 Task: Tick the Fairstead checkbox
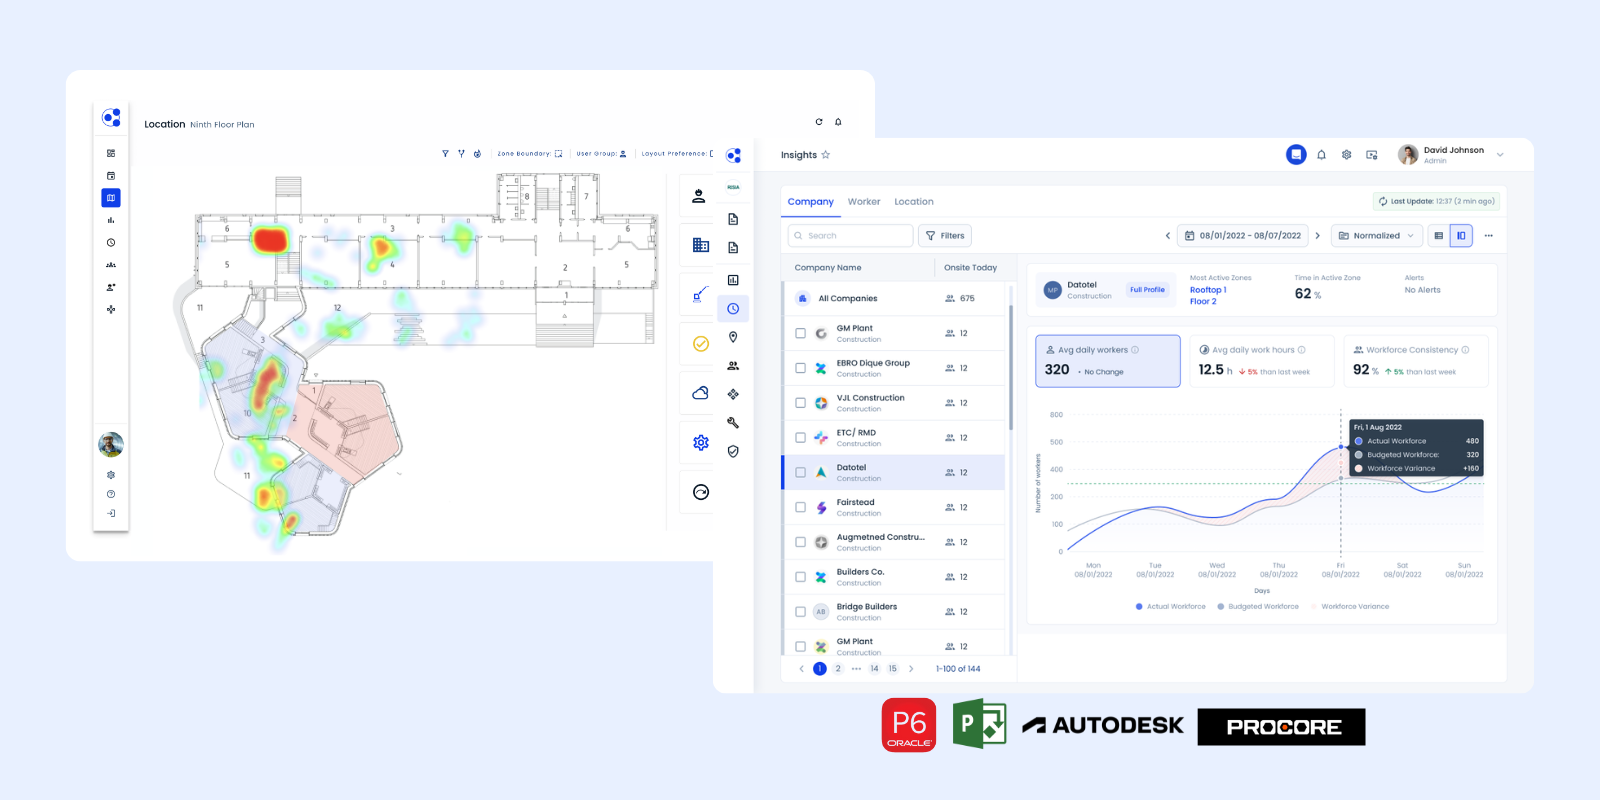pyautogui.click(x=800, y=507)
